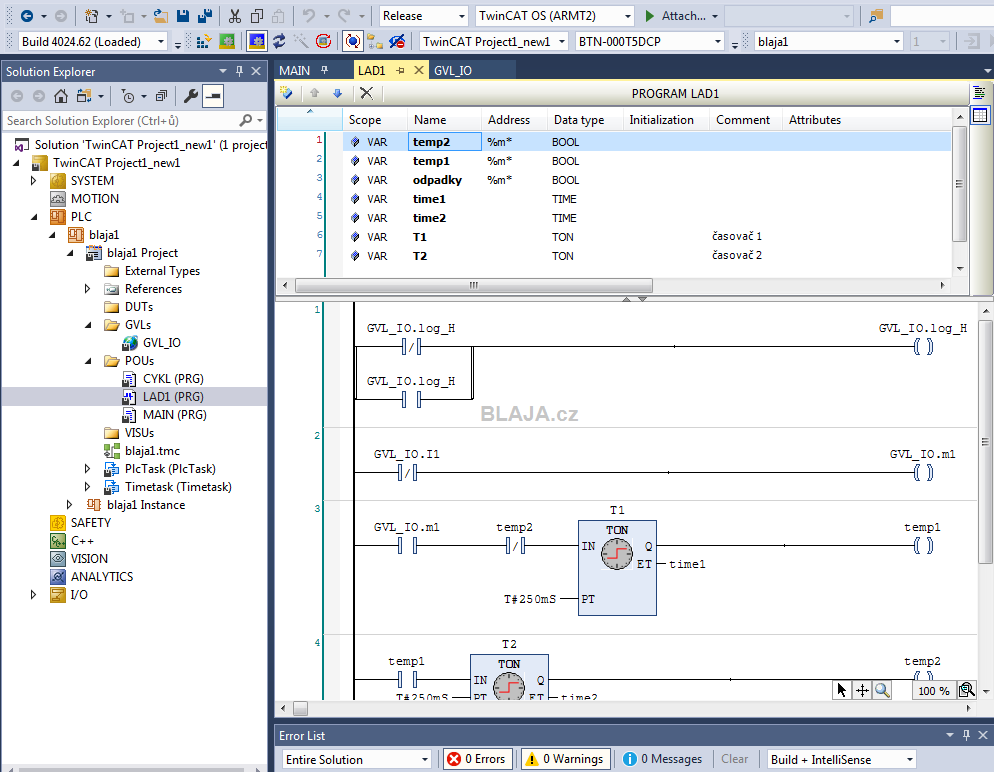This screenshot has width=994, height=772.
Task: Select GVL_IO in the GVLs folder
Action: tap(162, 343)
